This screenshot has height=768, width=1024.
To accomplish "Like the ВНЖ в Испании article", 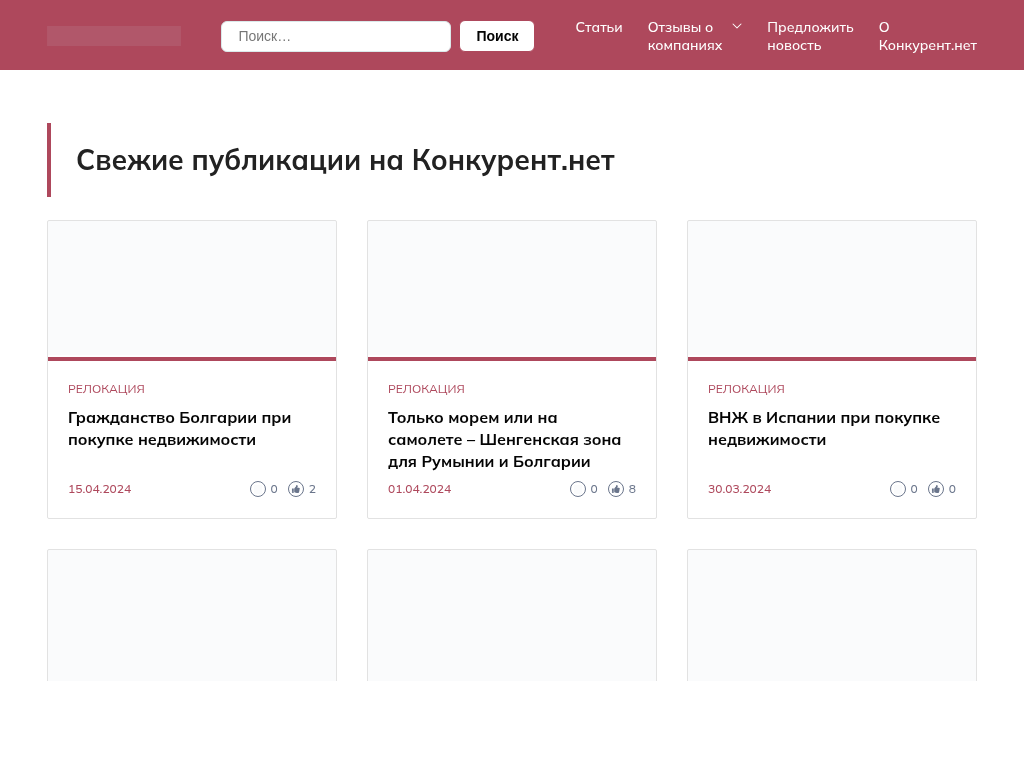I will coord(936,489).
